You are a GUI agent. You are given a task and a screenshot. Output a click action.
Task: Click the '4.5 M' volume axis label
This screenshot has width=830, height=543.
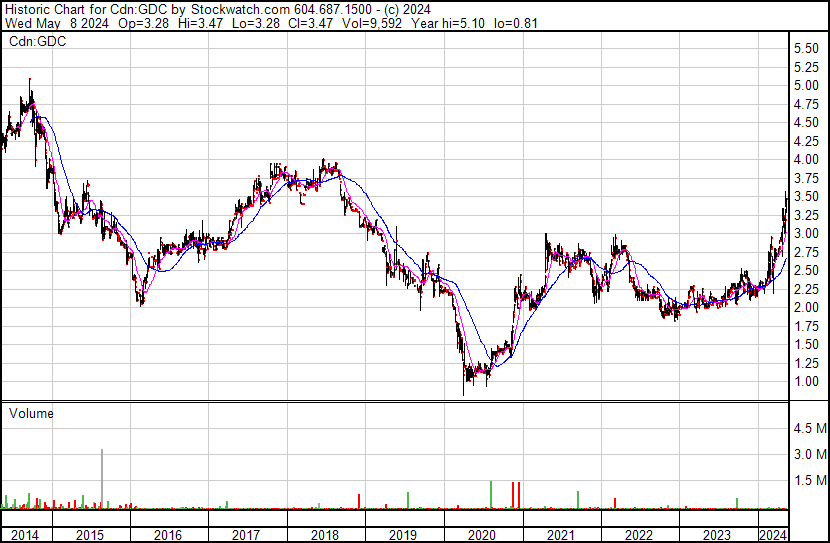pyautogui.click(x=810, y=428)
